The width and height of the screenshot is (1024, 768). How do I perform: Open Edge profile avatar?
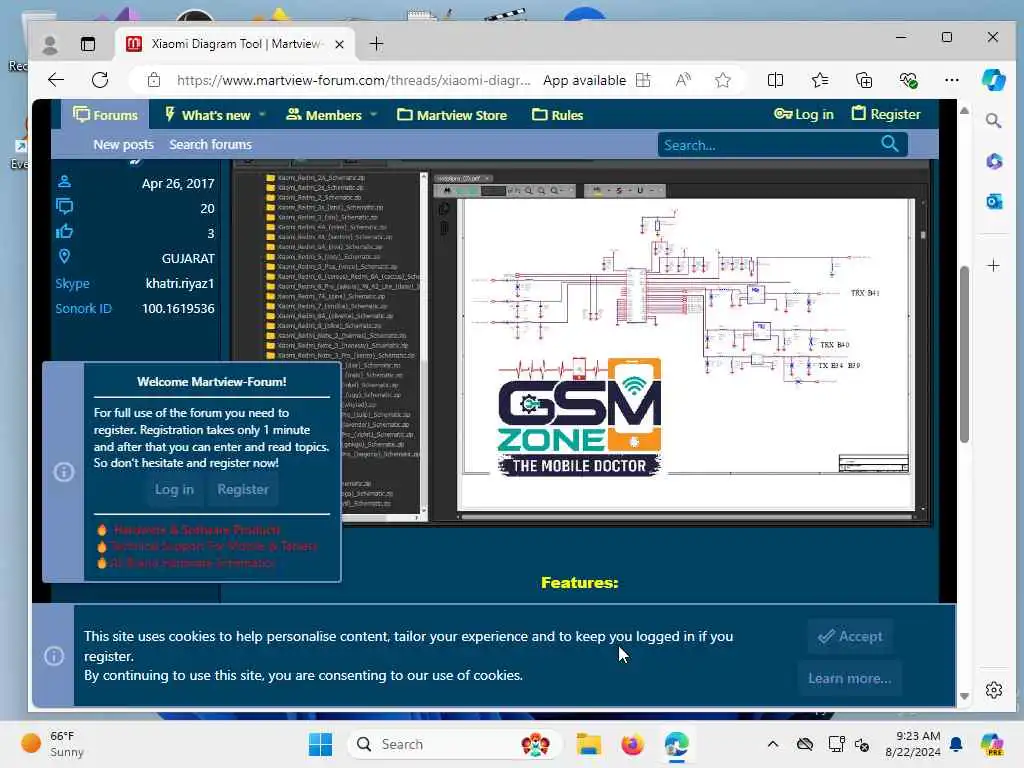point(50,44)
